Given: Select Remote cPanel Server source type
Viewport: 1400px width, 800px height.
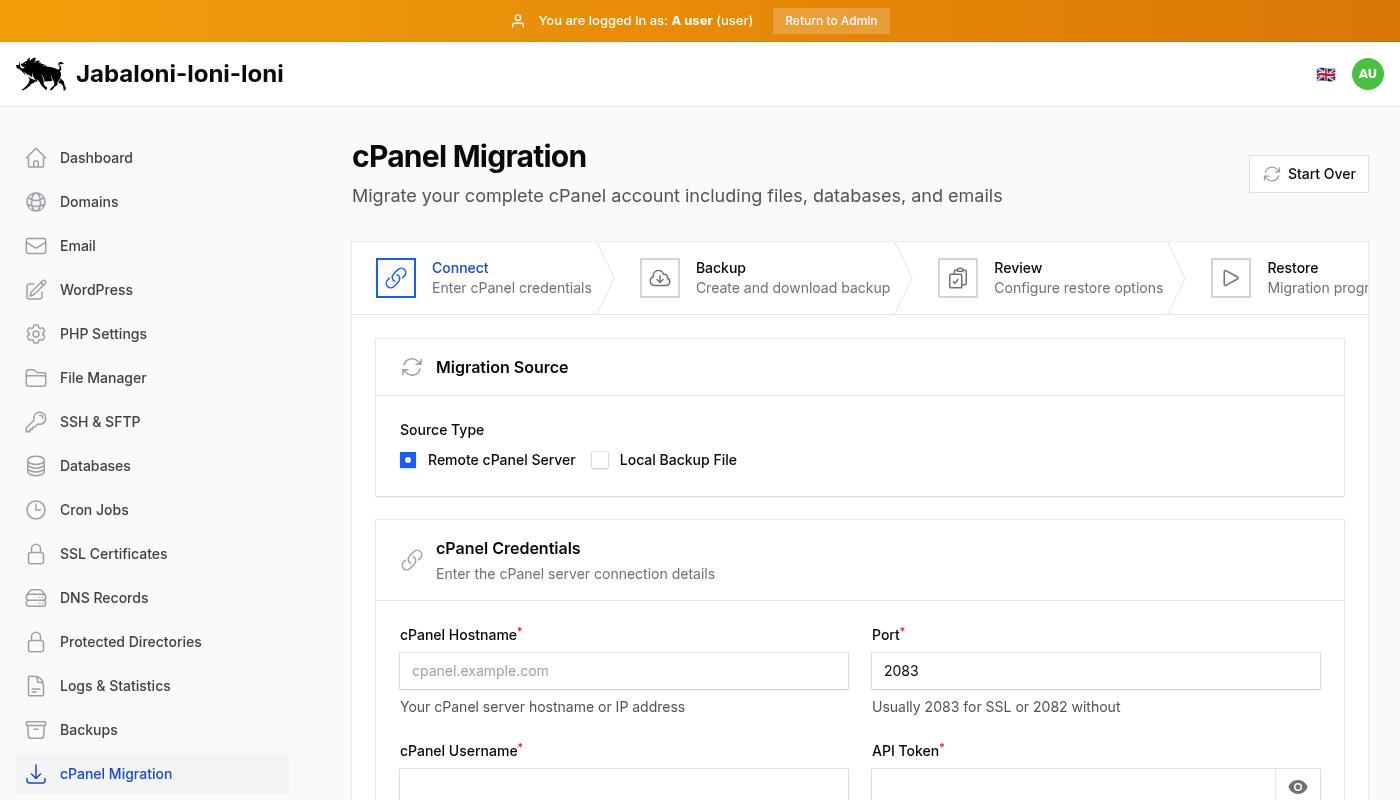Looking at the screenshot, I should (x=408, y=460).
